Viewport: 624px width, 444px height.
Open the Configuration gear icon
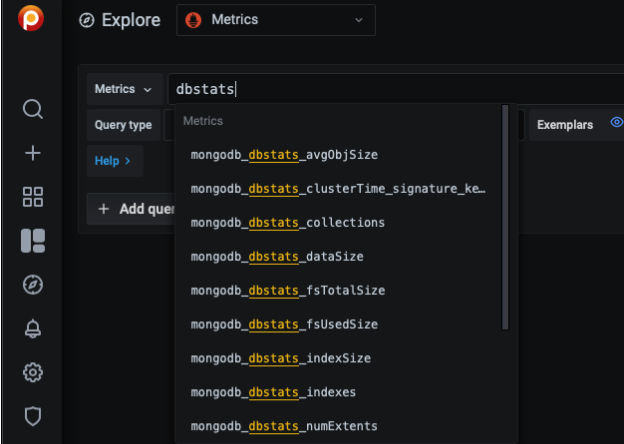pos(32,373)
